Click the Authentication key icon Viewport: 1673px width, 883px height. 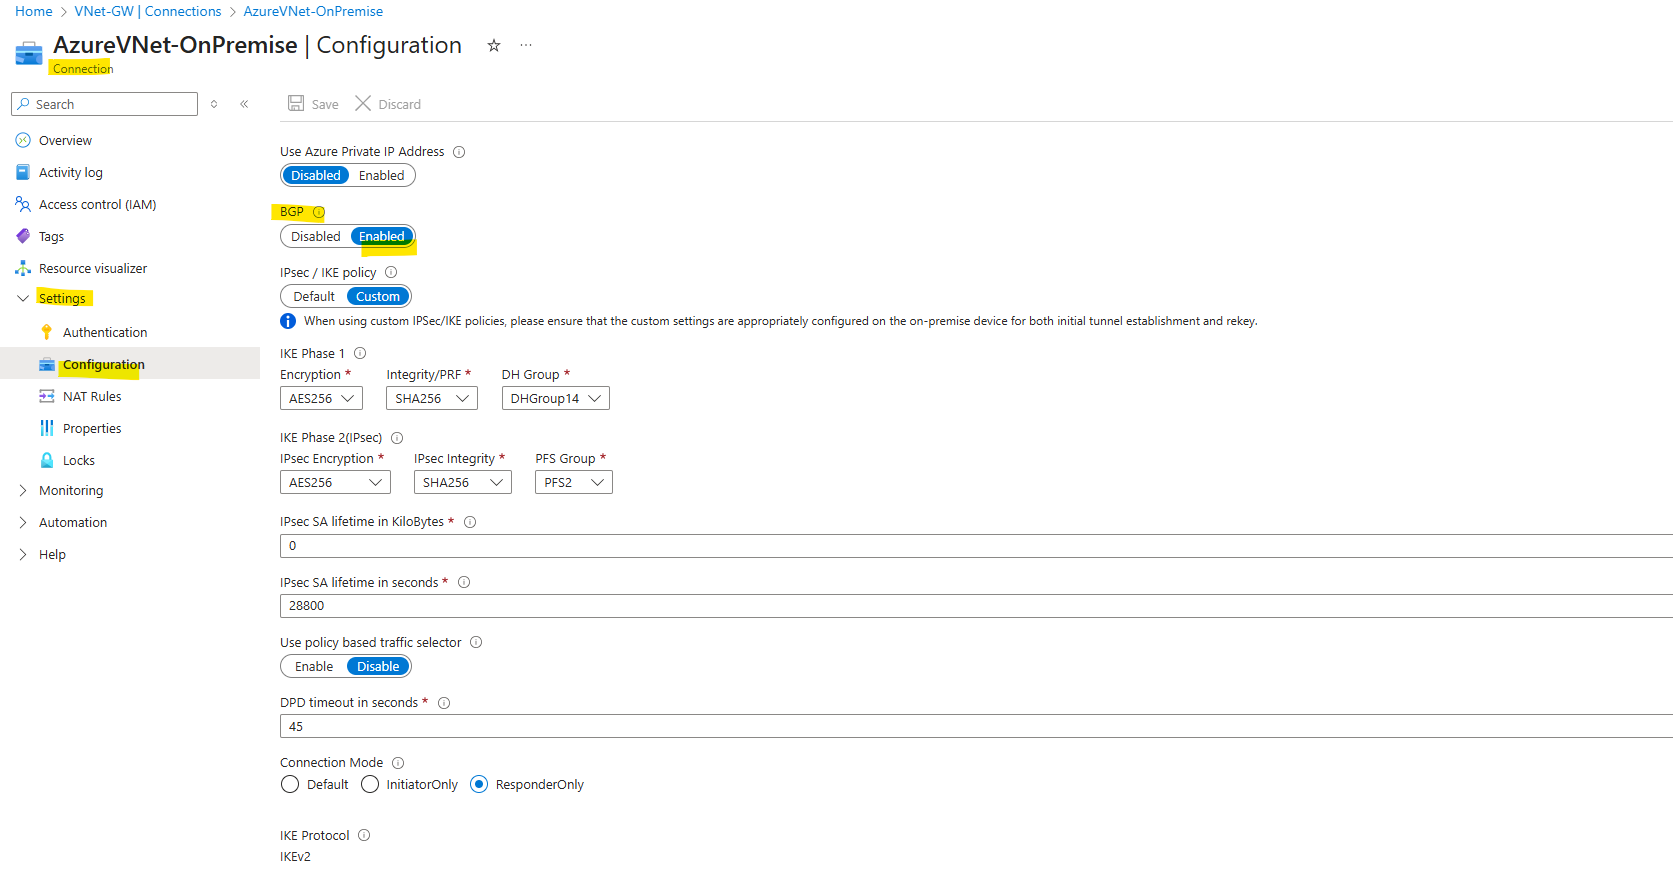coord(47,332)
